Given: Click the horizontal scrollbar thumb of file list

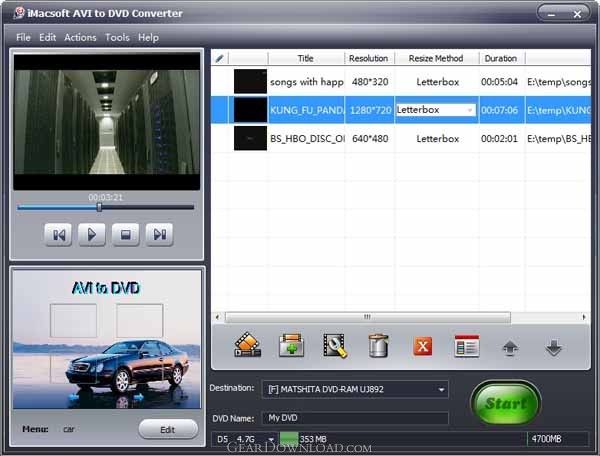Looking at the screenshot, I should (x=367, y=317).
